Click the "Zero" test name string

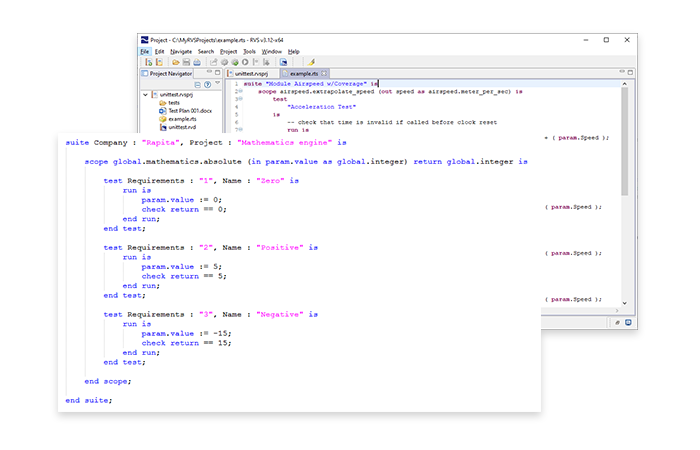[x=270, y=181]
